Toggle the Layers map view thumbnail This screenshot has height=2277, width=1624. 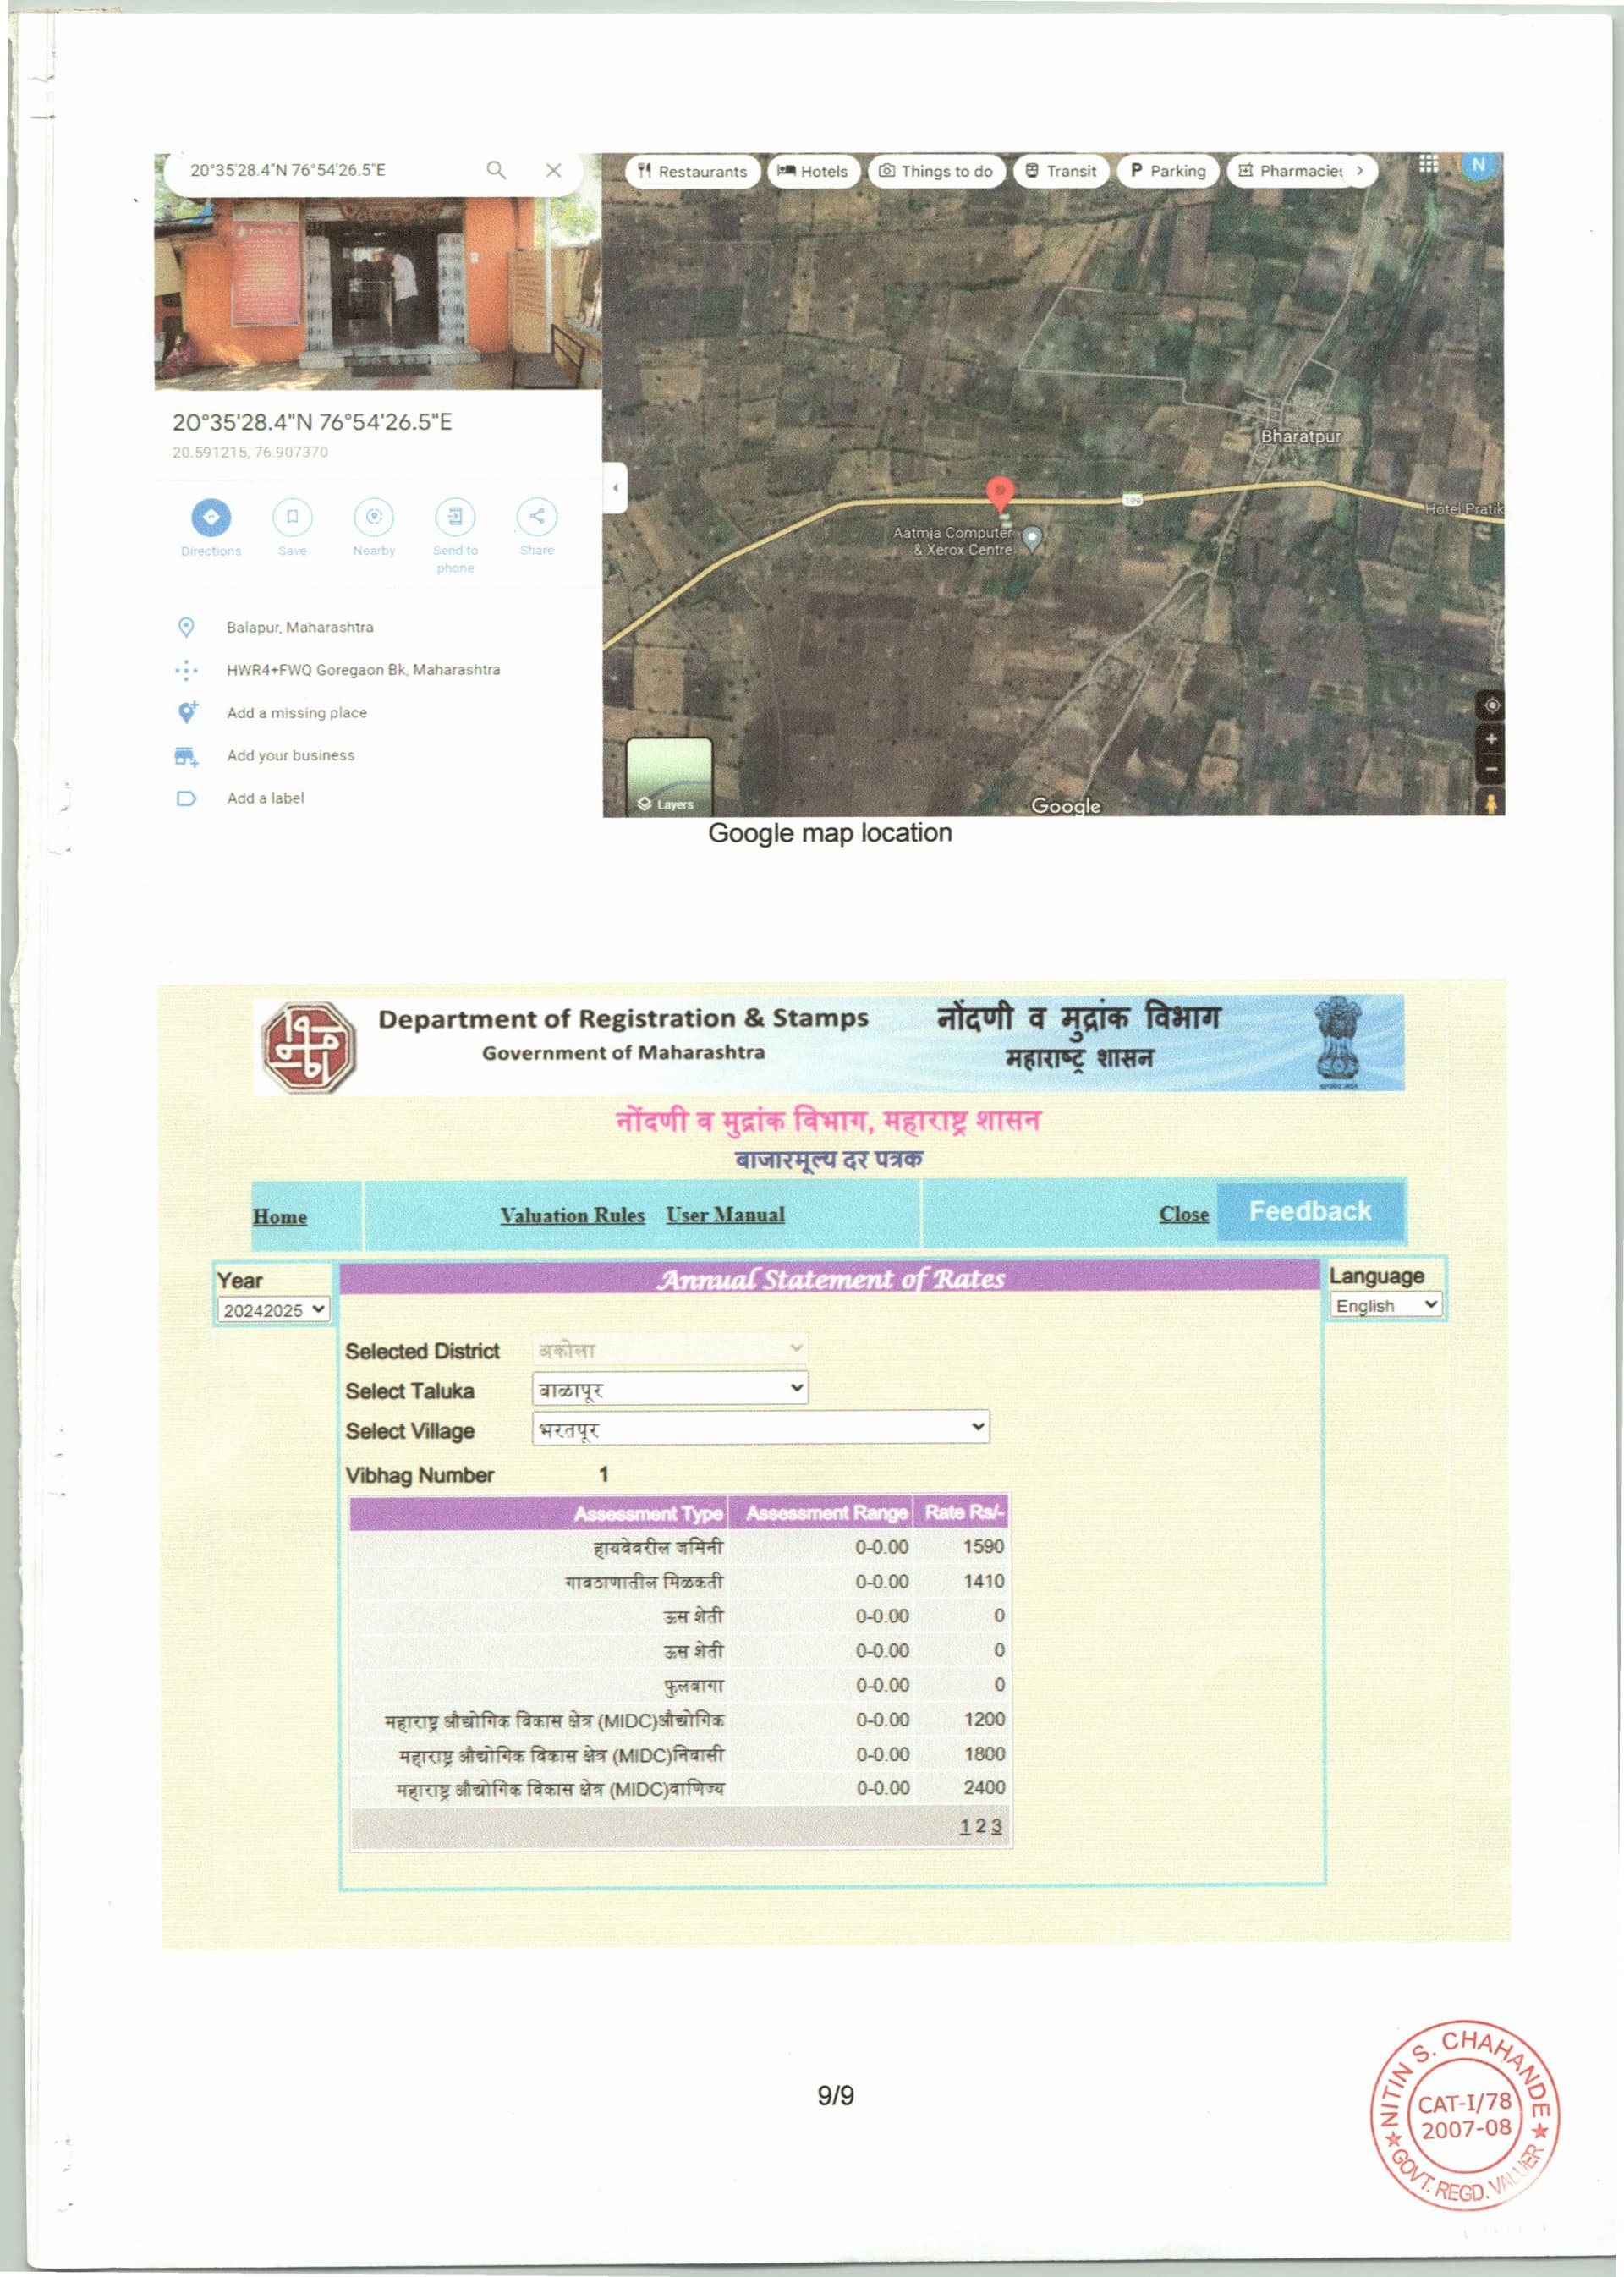click(x=669, y=776)
